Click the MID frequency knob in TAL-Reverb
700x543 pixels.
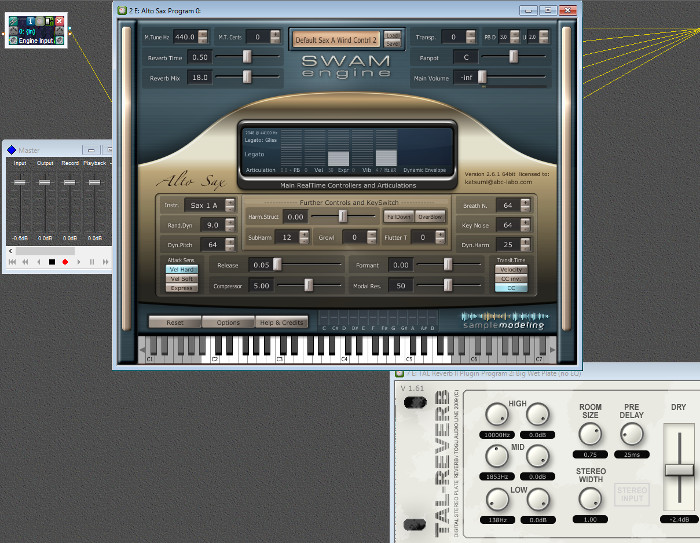click(497, 456)
